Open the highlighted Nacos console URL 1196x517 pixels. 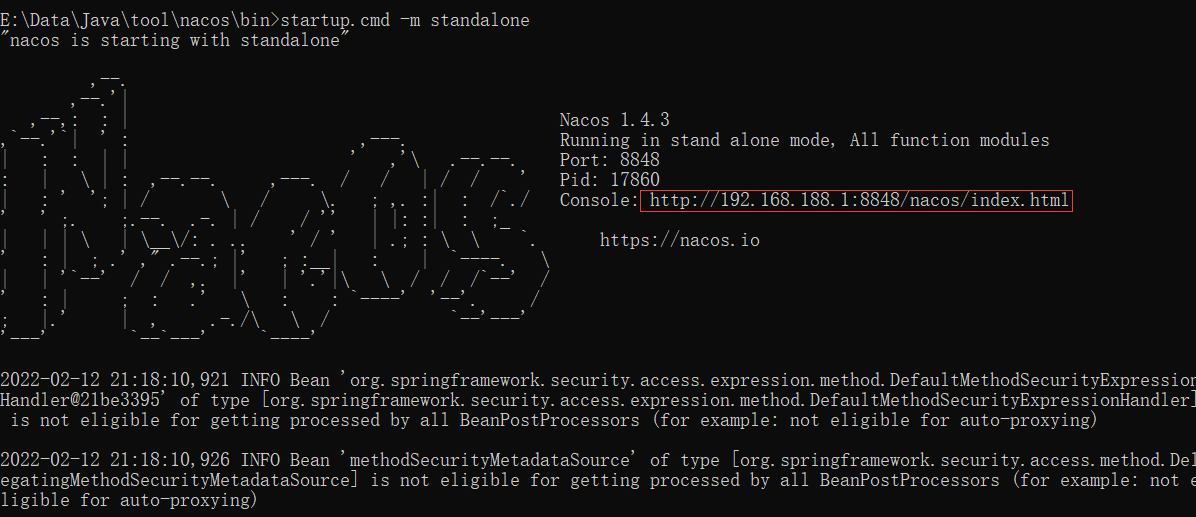point(856,201)
